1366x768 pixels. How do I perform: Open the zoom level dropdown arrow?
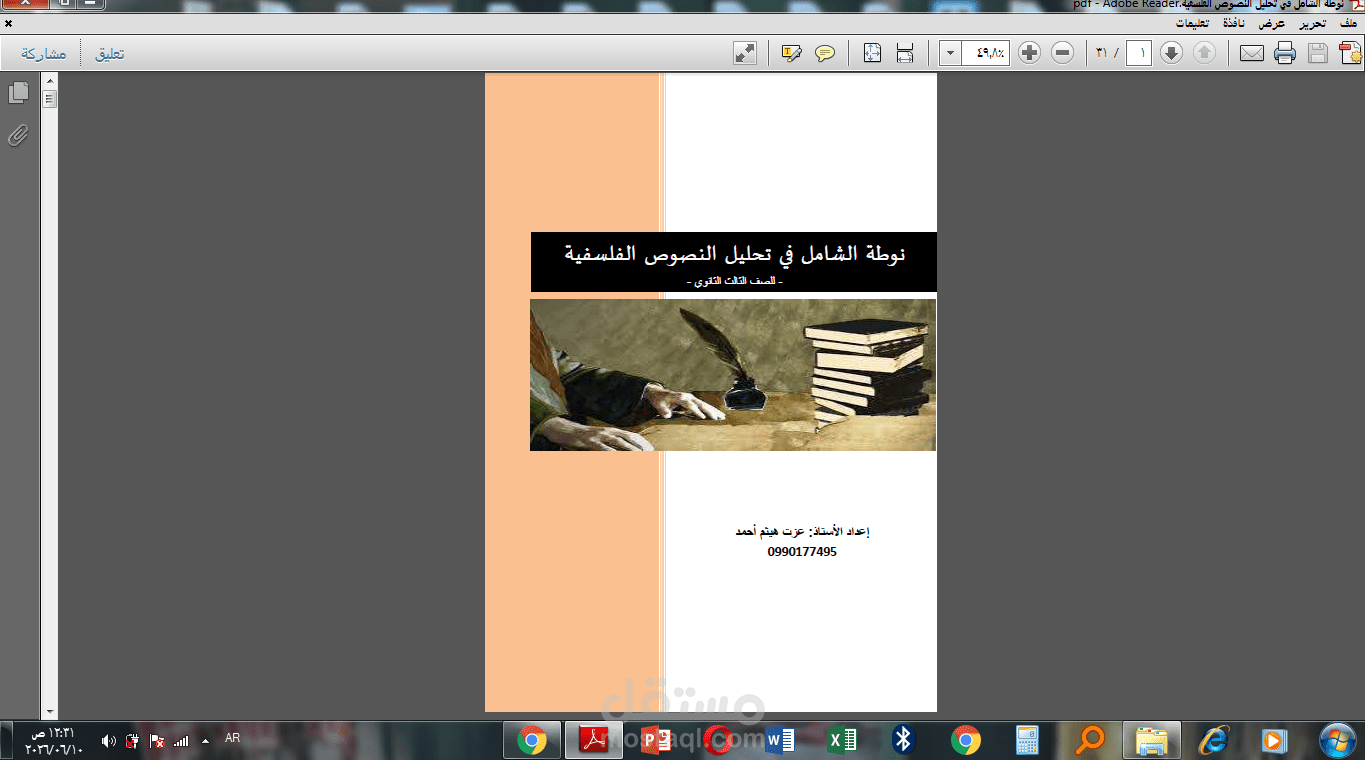pos(950,53)
